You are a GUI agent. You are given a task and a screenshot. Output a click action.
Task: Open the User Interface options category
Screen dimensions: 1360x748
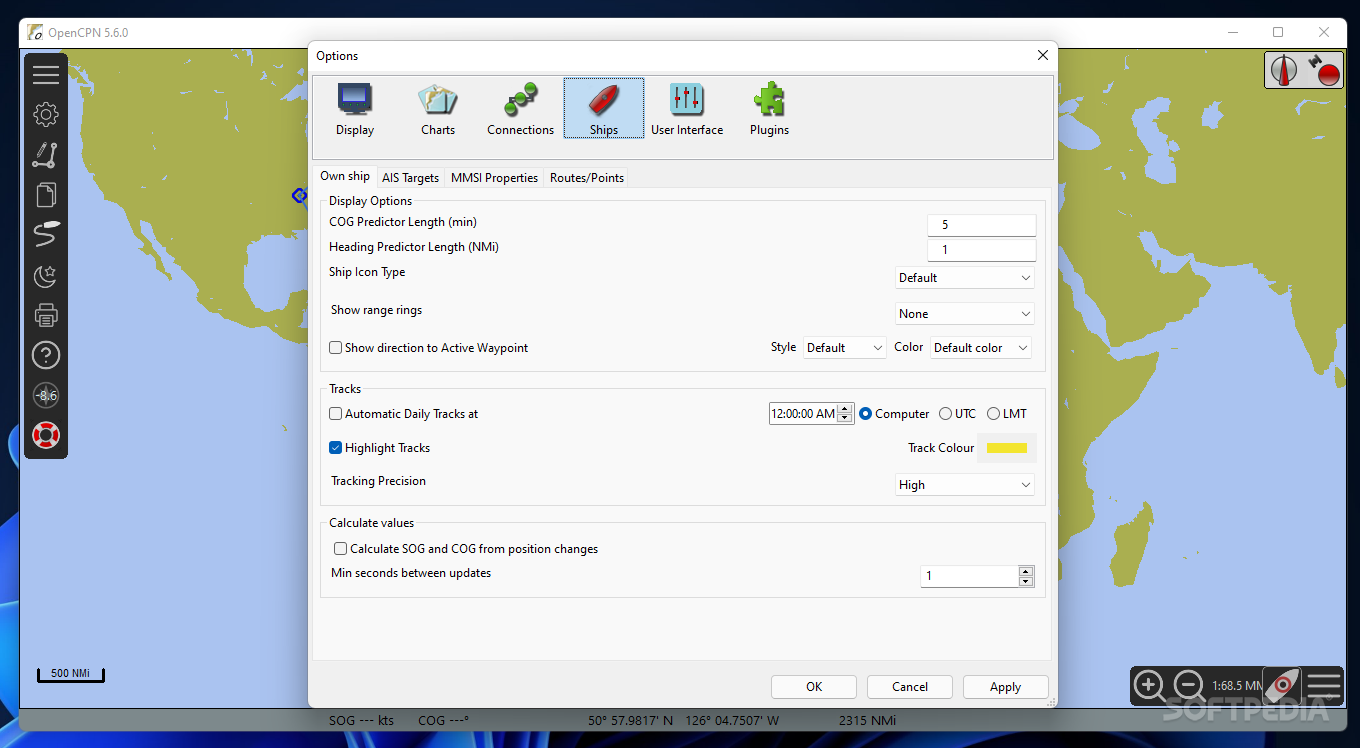(x=687, y=109)
